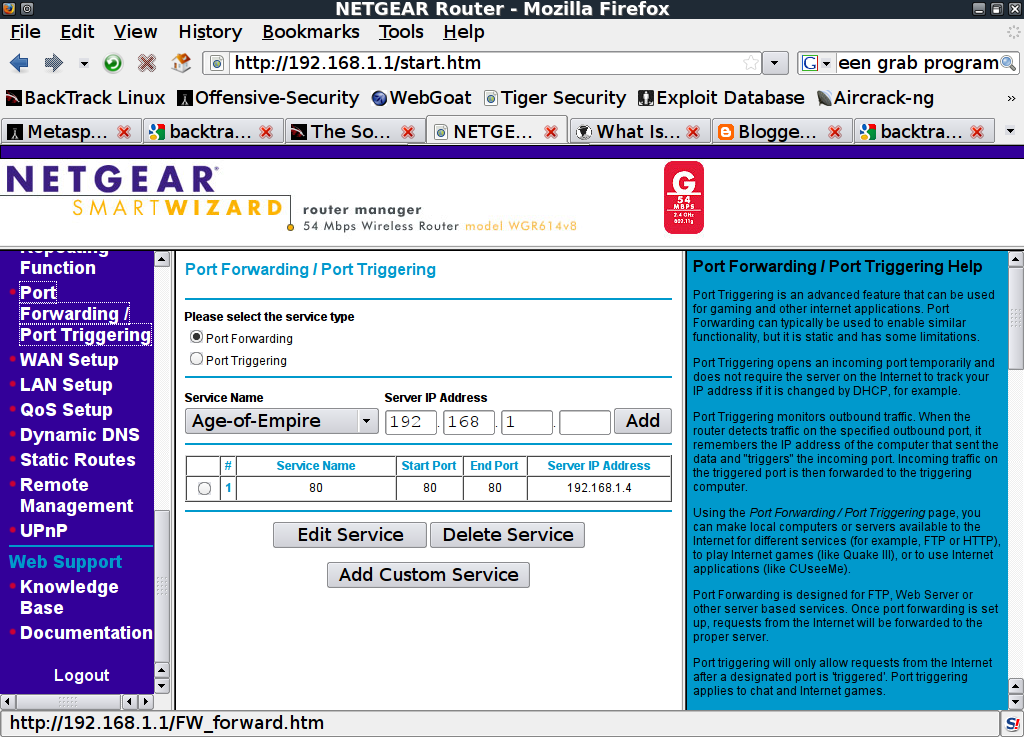The image size is (1024, 737).
Task: Click the empty last IP octet field
Action: coord(584,422)
